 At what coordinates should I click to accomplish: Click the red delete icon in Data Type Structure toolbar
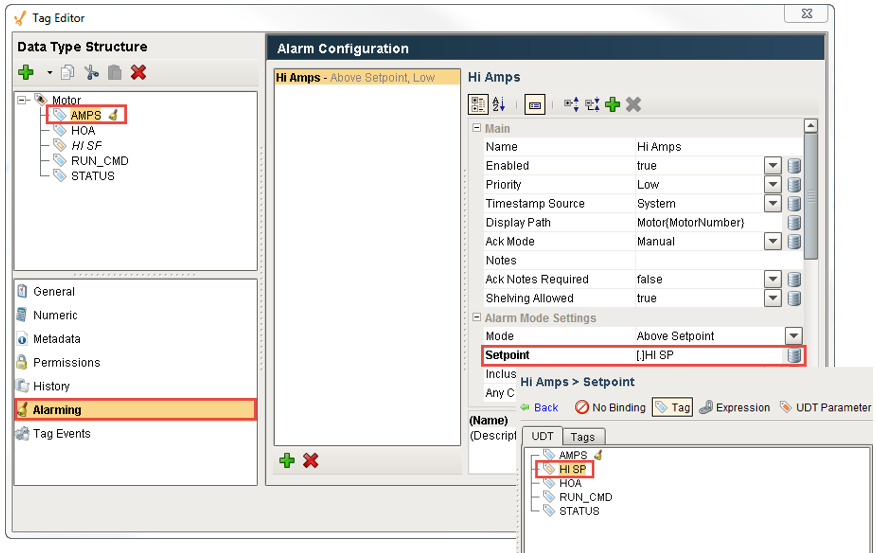click(x=138, y=72)
